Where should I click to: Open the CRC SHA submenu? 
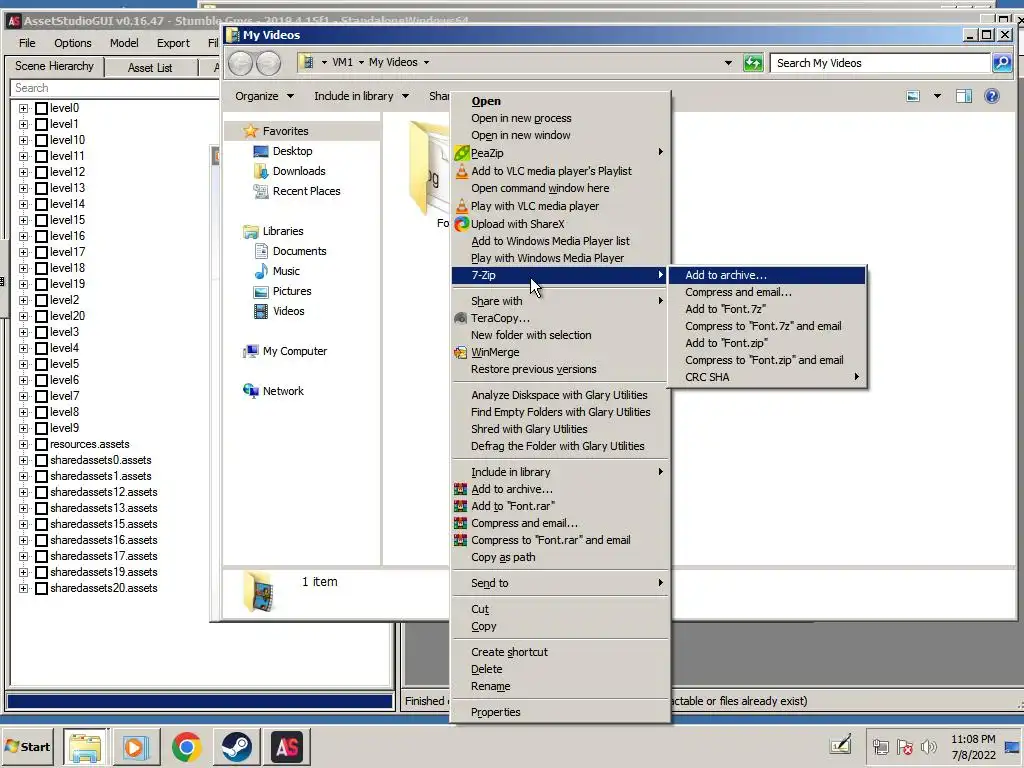pos(767,377)
